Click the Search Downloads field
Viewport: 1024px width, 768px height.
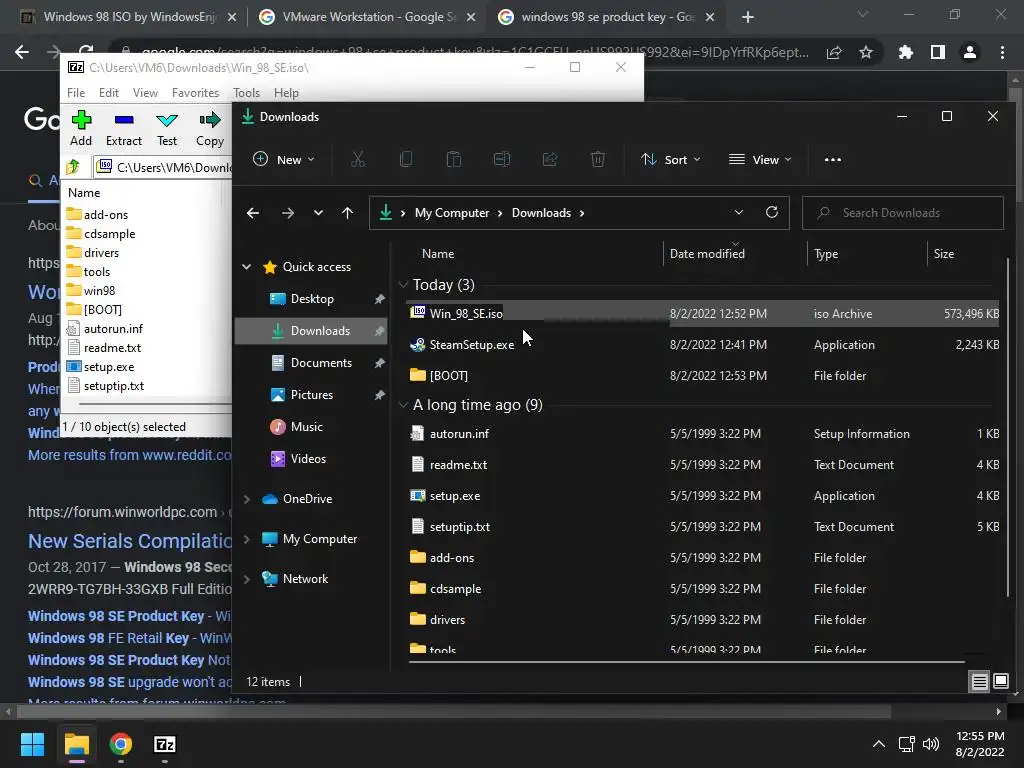coord(903,213)
